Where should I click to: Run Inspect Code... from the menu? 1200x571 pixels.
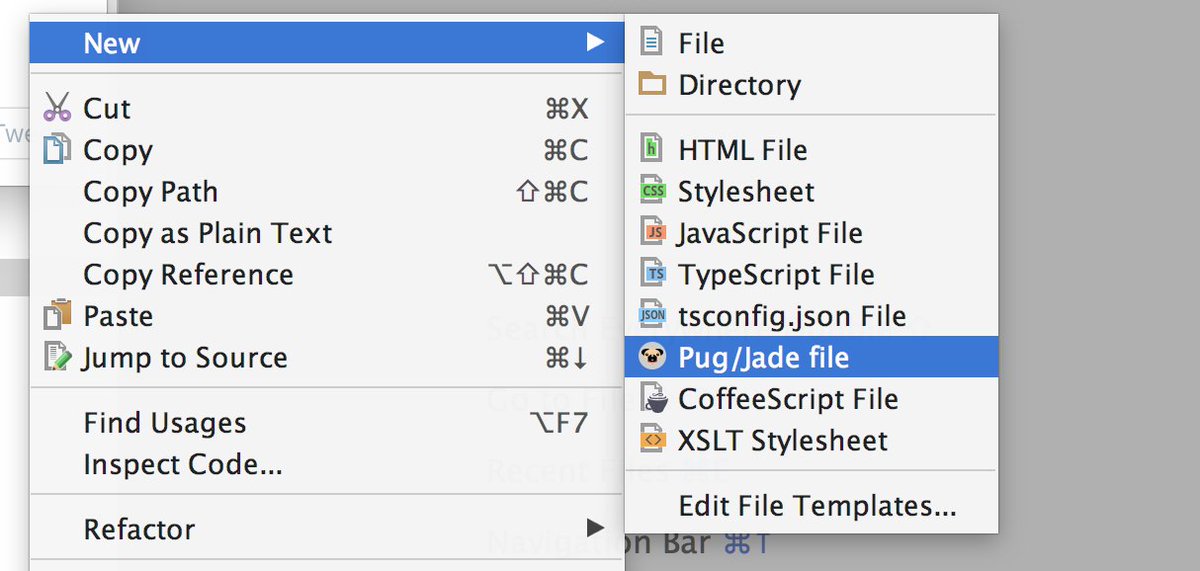pos(327,465)
